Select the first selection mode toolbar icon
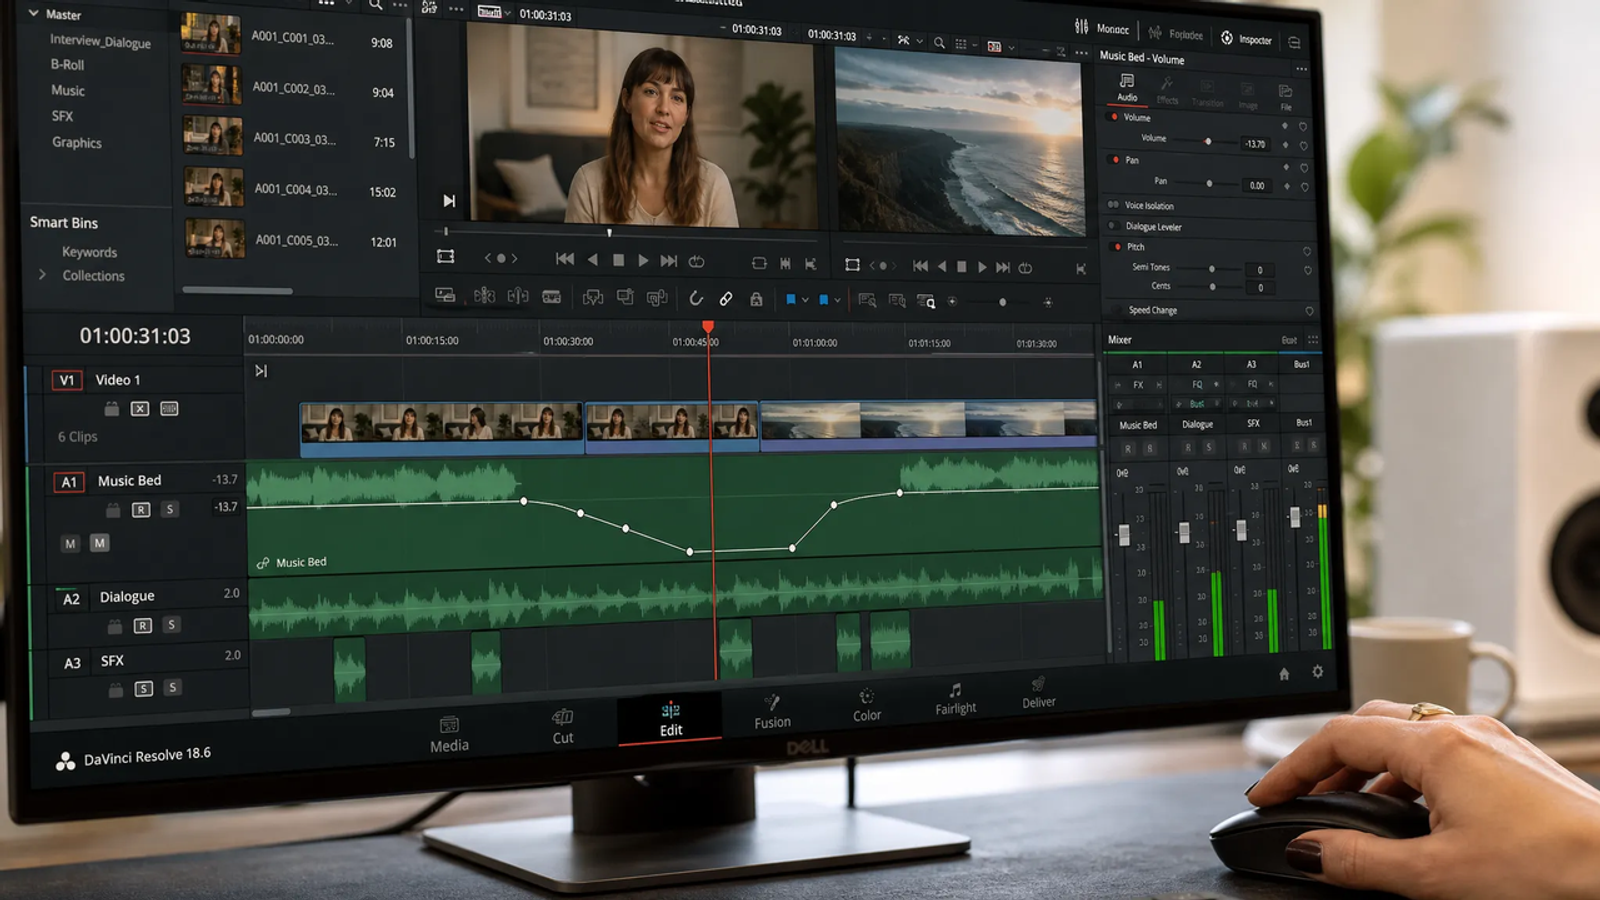 click(x=445, y=295)
